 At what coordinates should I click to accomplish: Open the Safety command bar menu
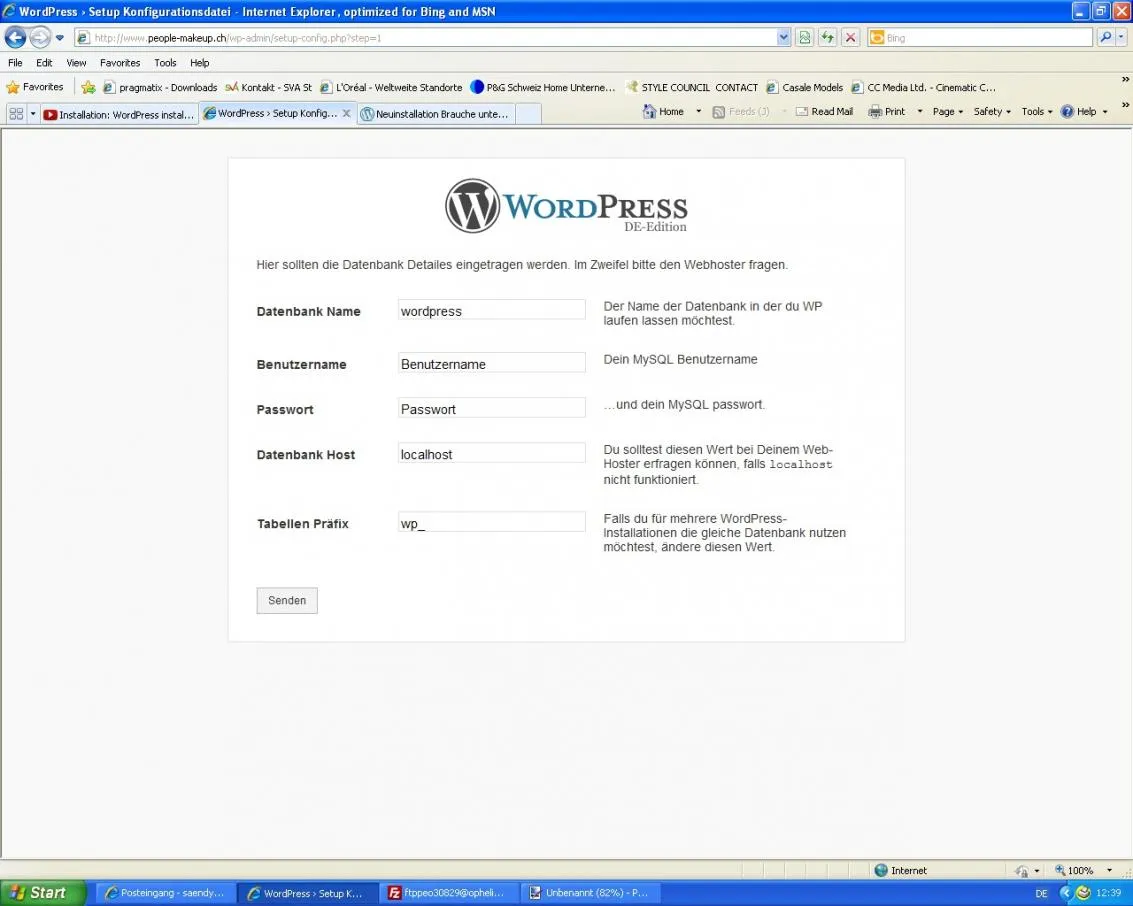(x=992, y=111)
